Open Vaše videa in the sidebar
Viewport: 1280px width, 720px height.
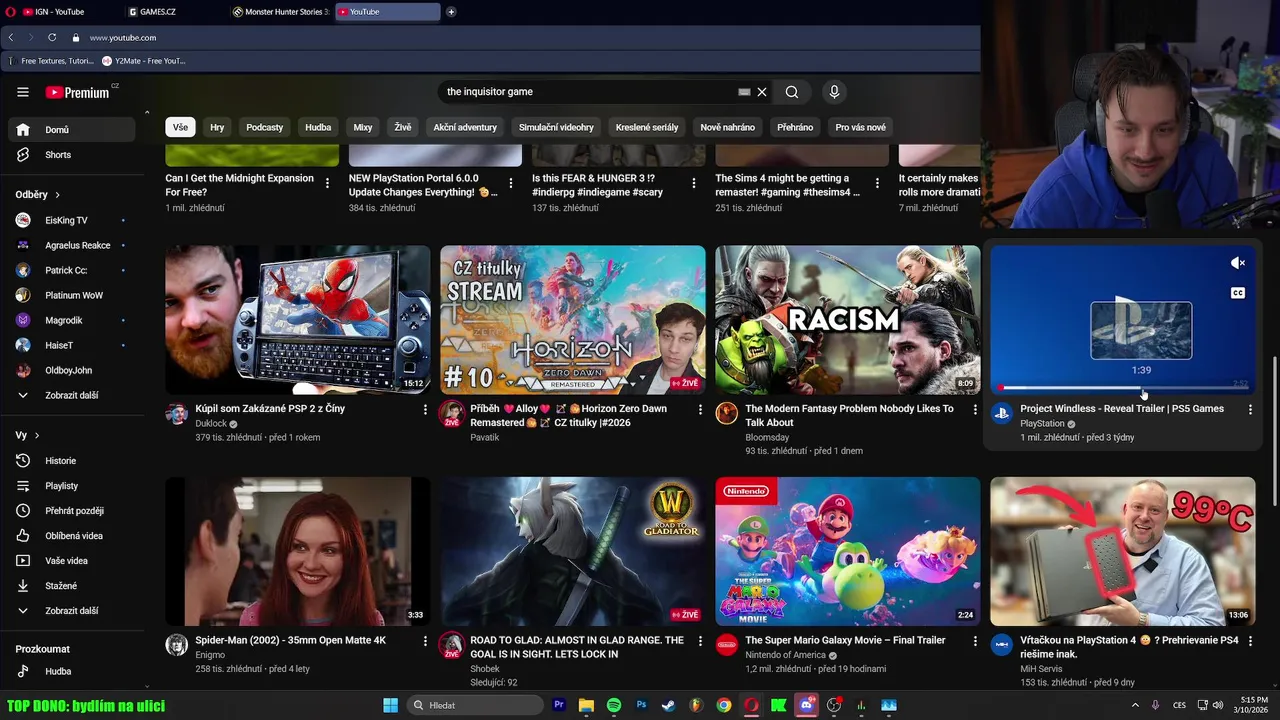[71, 561]
